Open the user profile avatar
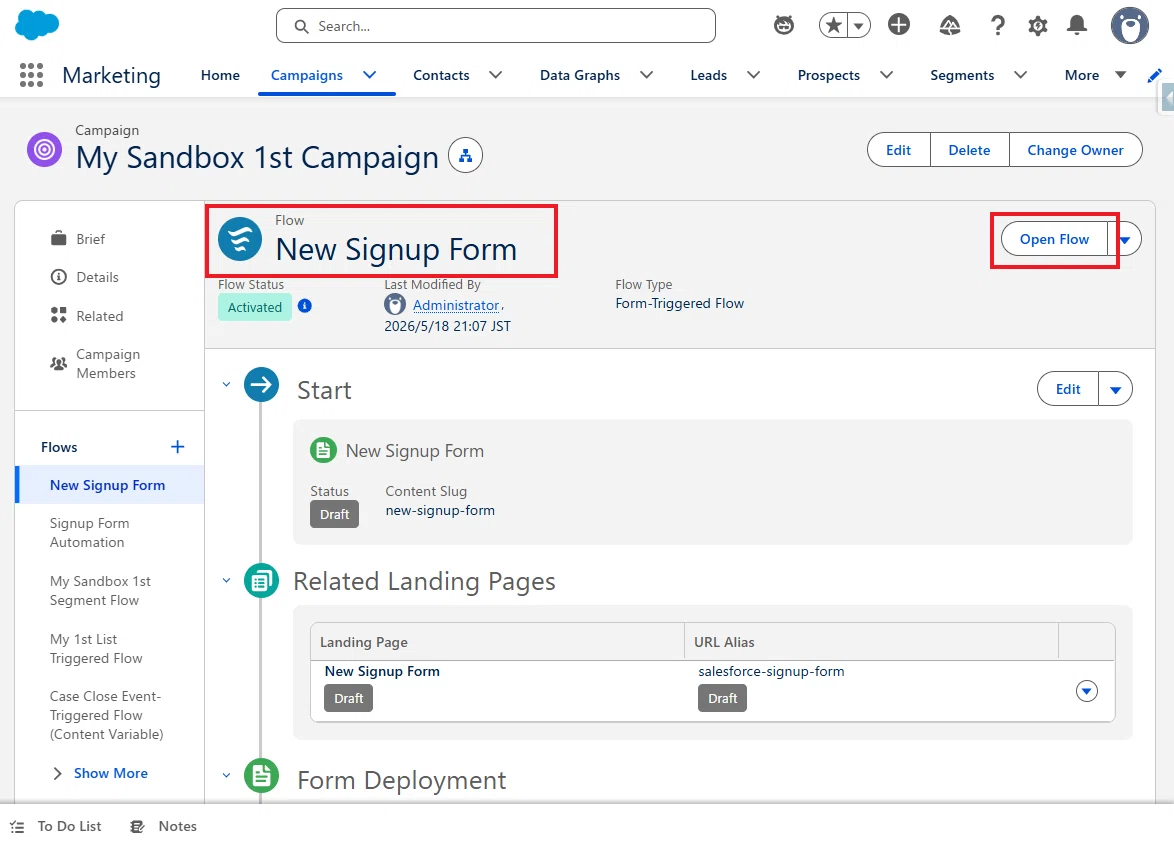 click(1129, 26)
